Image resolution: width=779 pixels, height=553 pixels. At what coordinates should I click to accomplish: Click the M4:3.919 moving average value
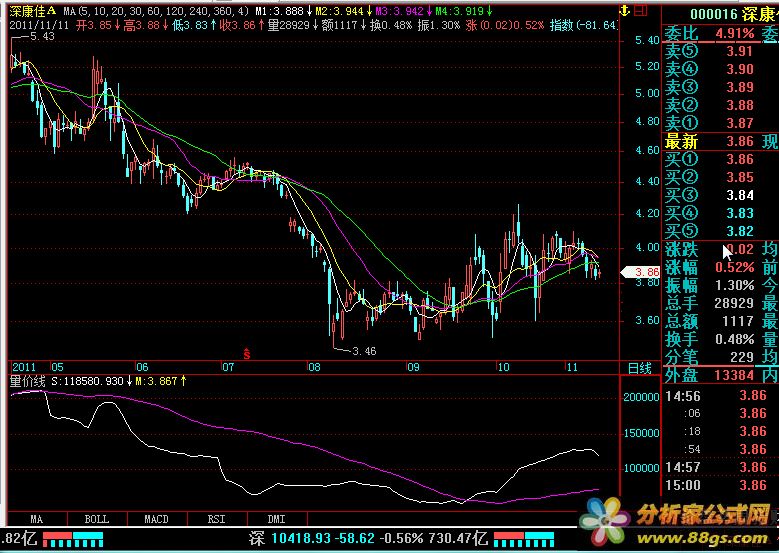tap(459, 11)
